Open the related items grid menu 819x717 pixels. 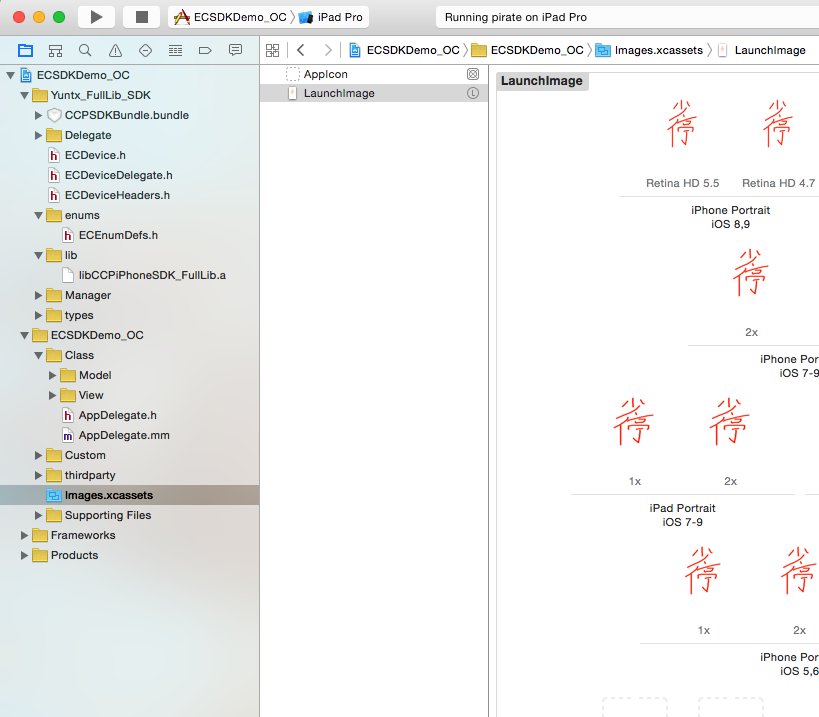click(x=273, y=50)
